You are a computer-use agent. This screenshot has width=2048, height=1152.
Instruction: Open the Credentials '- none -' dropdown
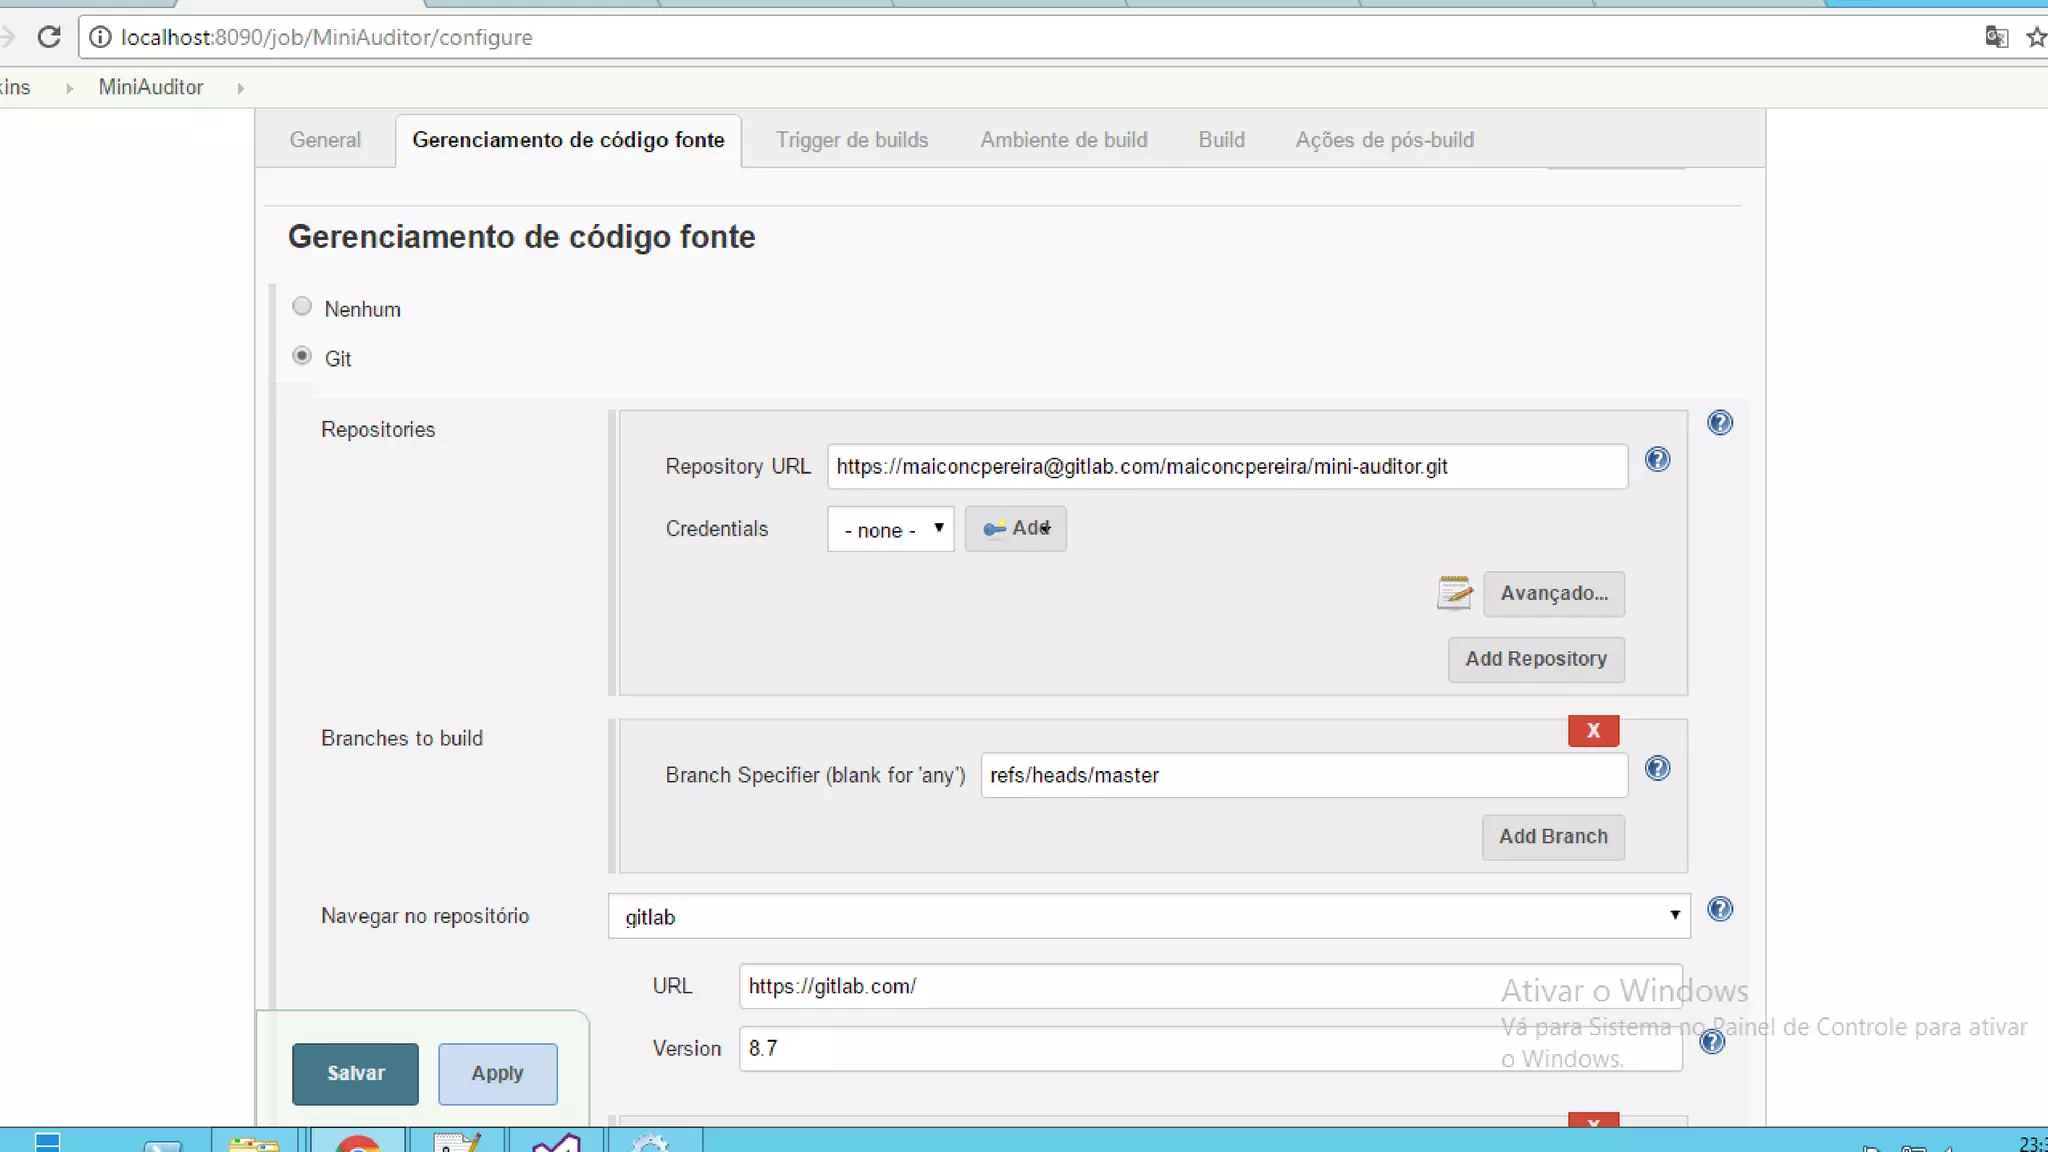click(890, 529)
